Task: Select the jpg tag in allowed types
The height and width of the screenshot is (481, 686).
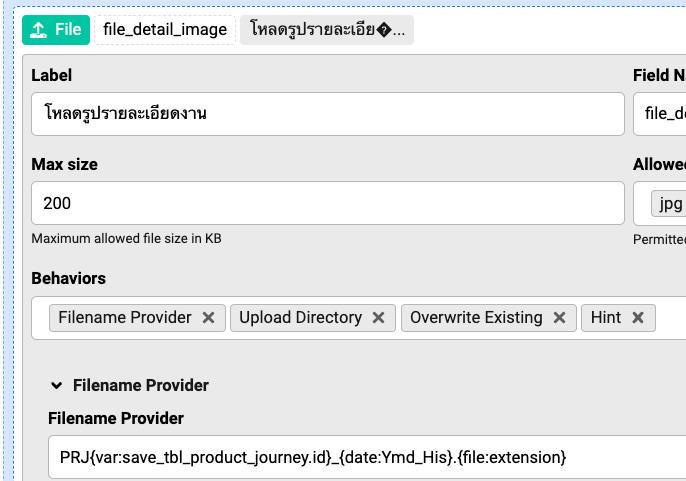Action: point(668,204)
